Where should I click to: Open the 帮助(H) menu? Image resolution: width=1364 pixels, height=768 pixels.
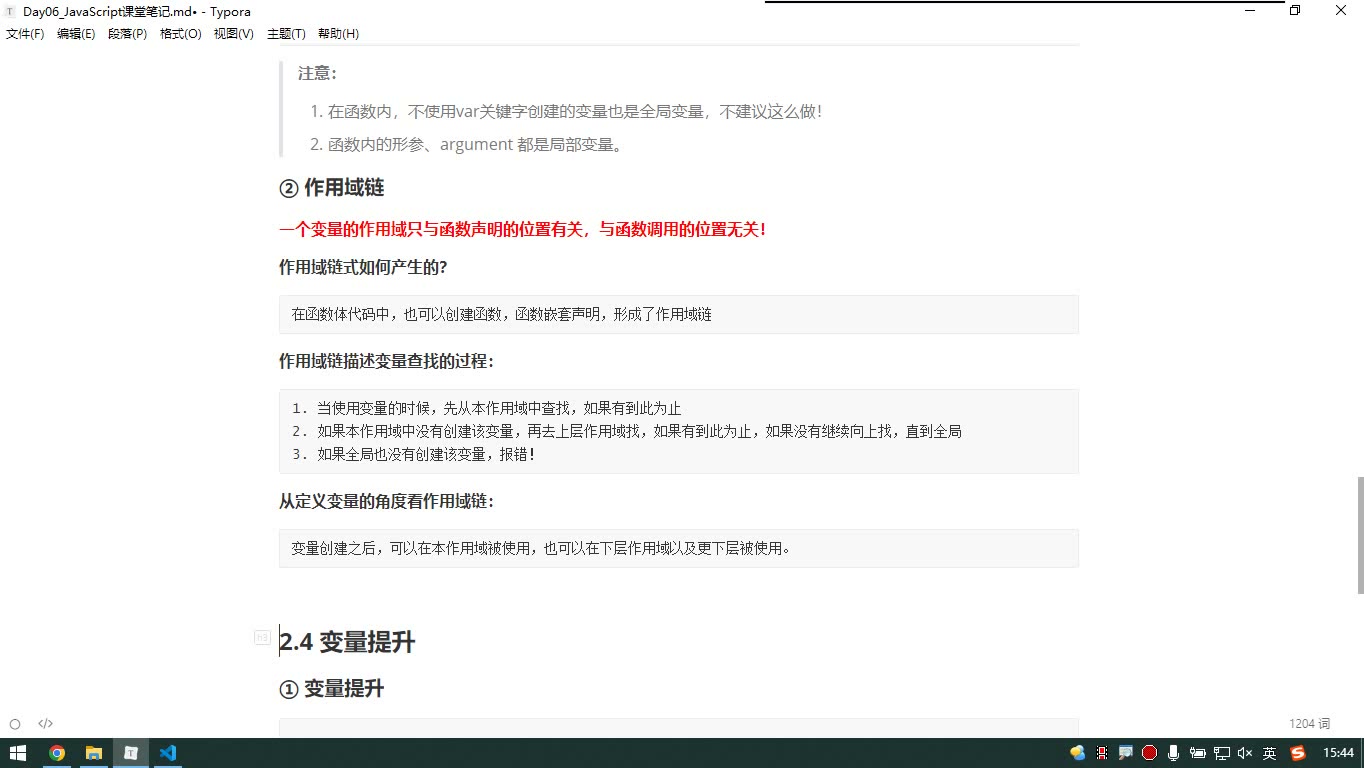(x=338, y=34)
